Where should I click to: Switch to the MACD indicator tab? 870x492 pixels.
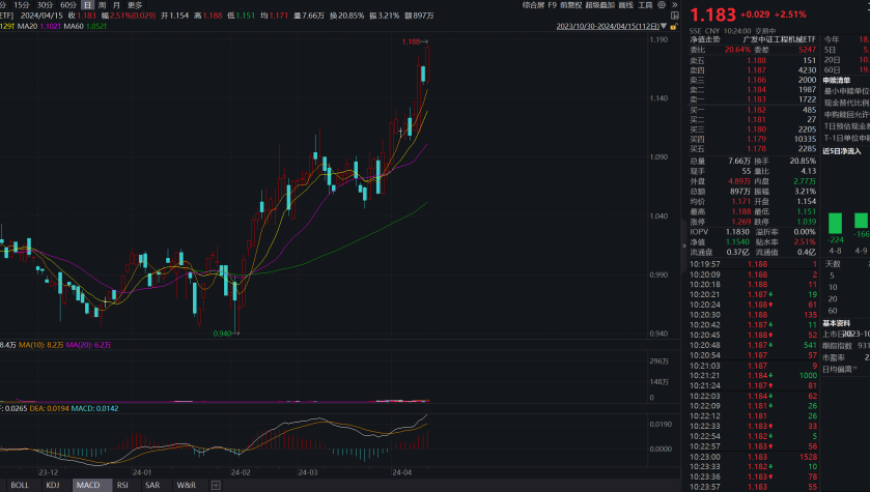pyautogui.click(x=88, y=485)
